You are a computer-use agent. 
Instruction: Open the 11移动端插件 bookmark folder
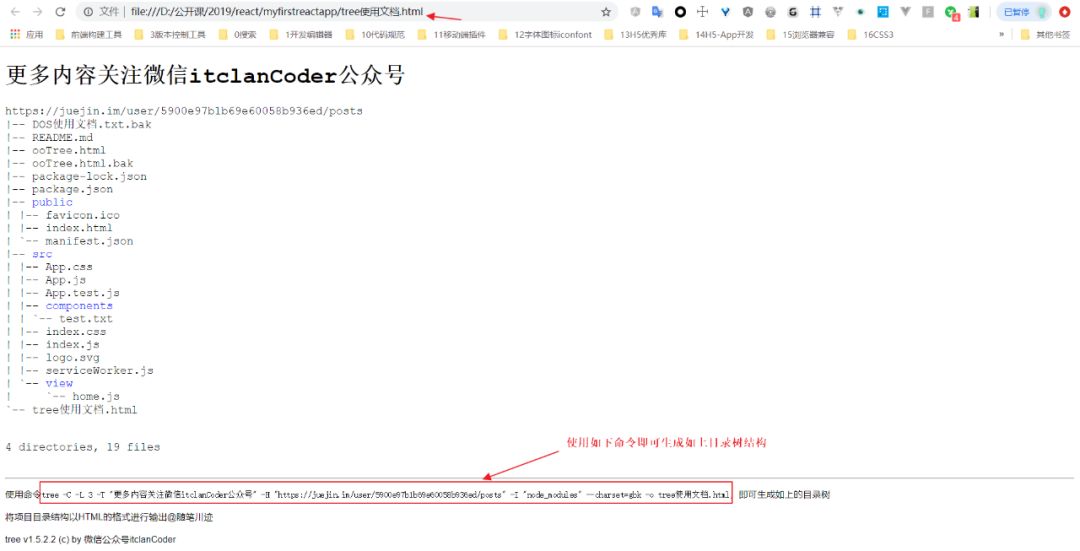[x=451, y=34]
